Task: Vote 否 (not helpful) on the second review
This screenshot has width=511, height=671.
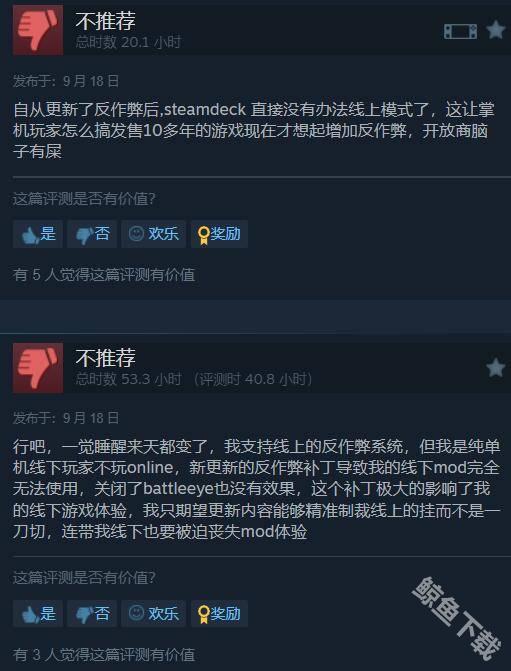Action: click(x=92, y=614)
